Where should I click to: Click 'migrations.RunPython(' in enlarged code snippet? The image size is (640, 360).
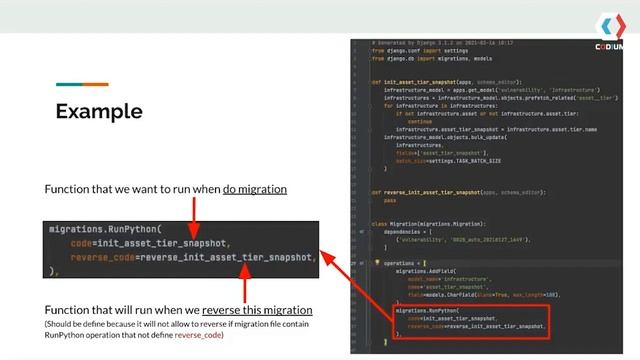click(x=105, y=229)
